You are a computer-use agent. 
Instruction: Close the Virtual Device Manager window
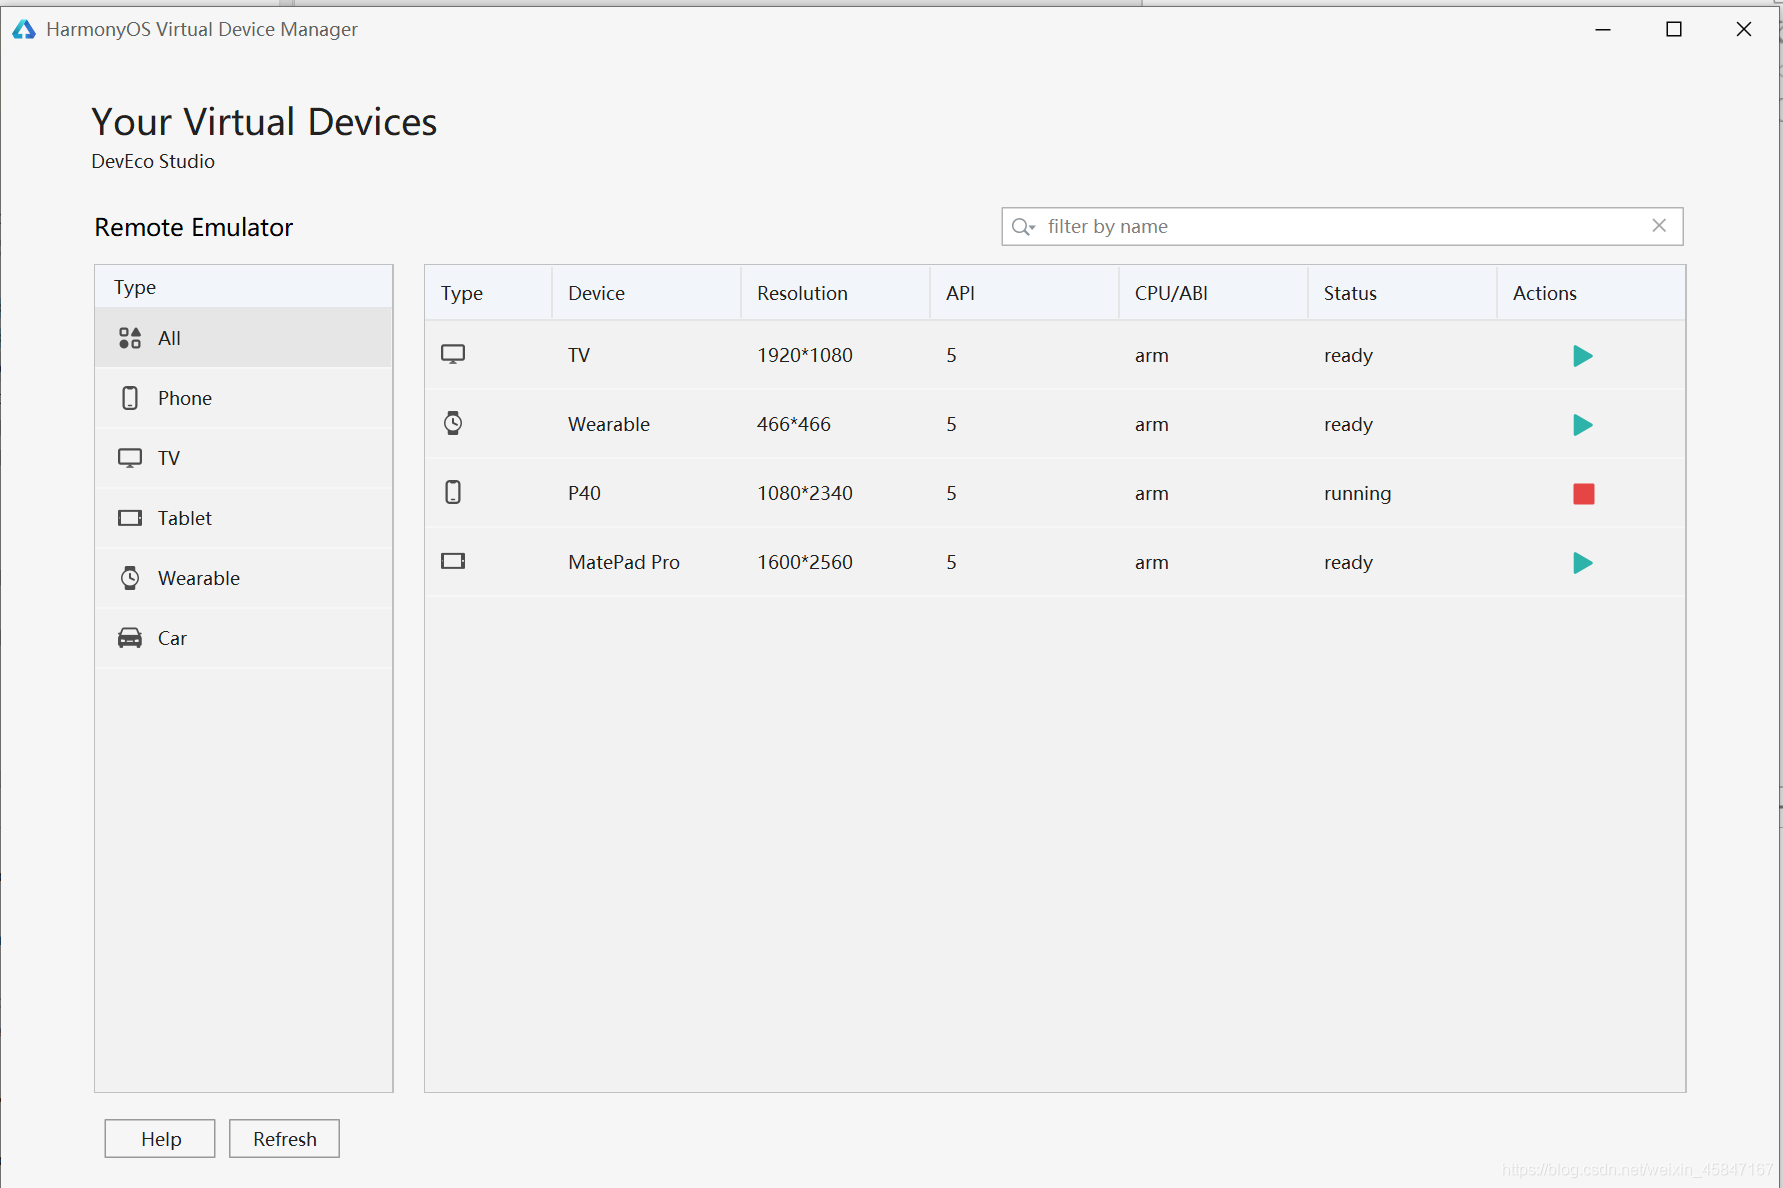tap(1744, 29)
